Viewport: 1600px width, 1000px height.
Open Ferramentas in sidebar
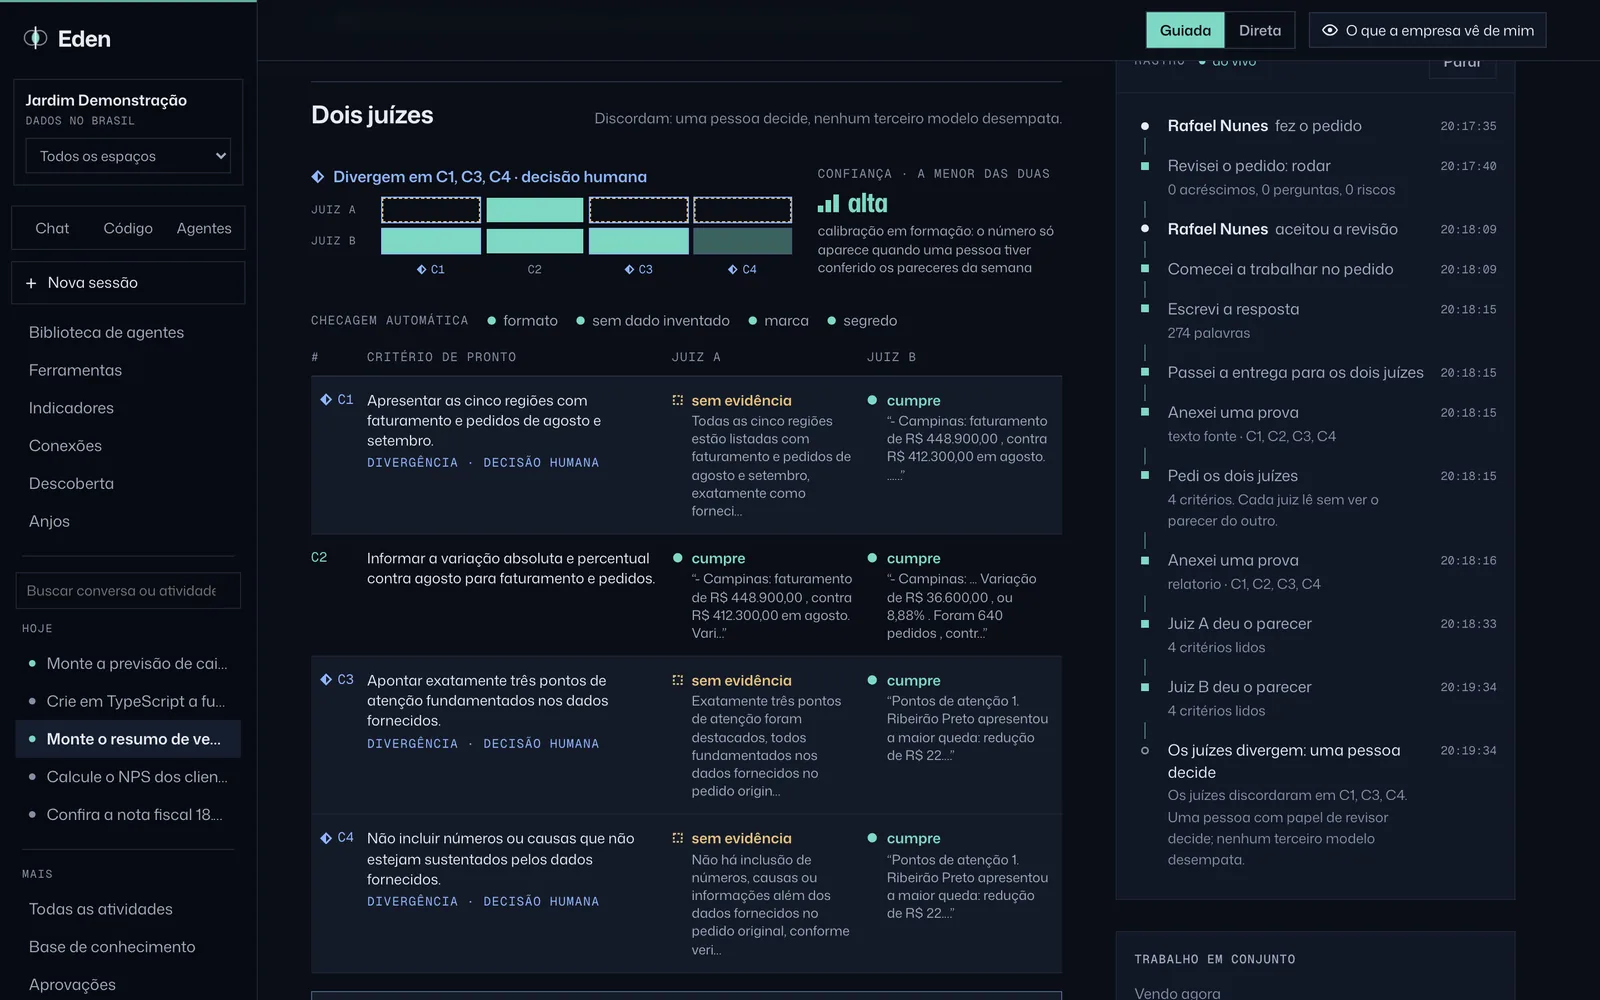point(75,370)
